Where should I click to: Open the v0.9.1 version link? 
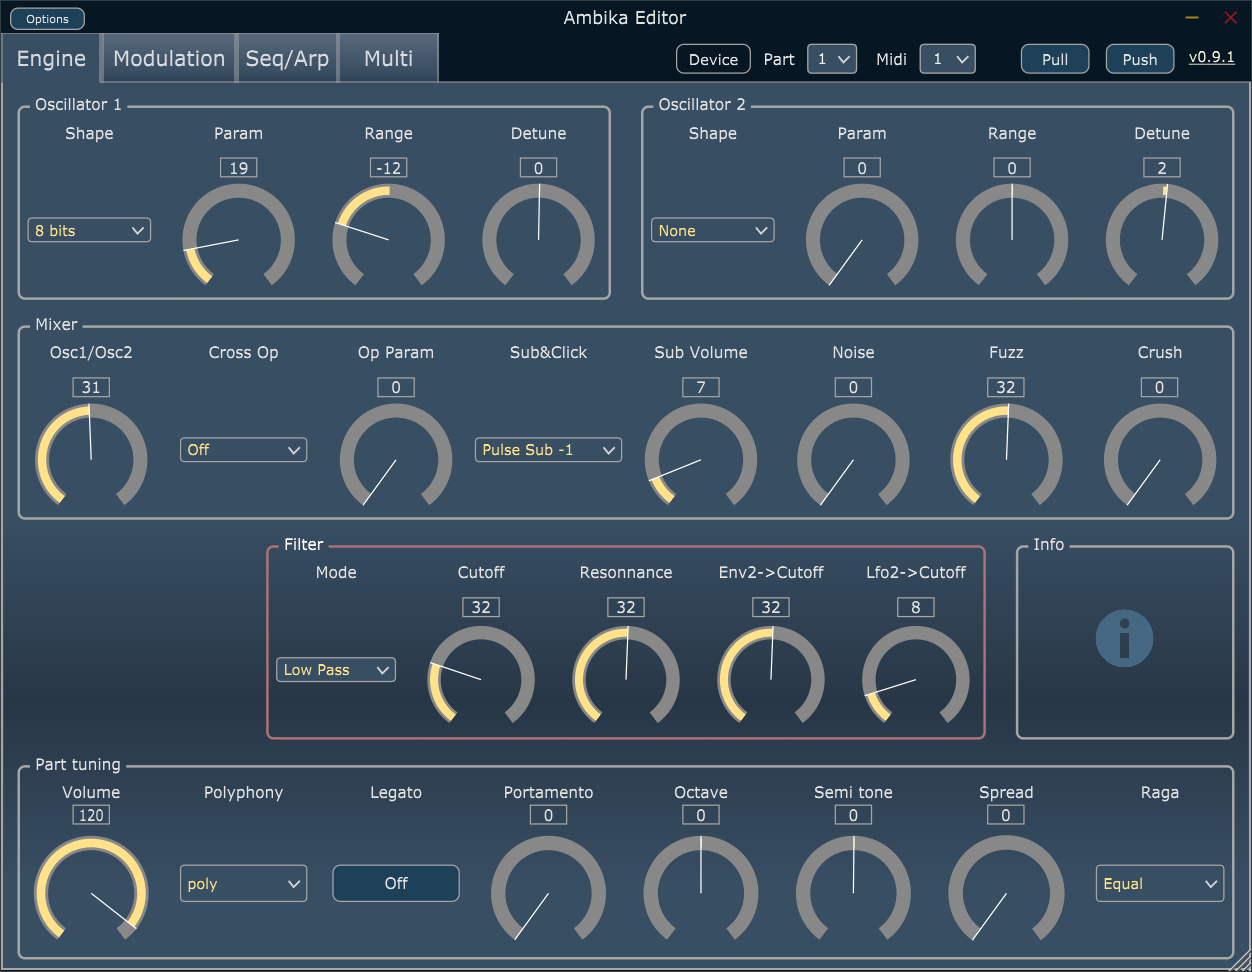click(1211, 57)
